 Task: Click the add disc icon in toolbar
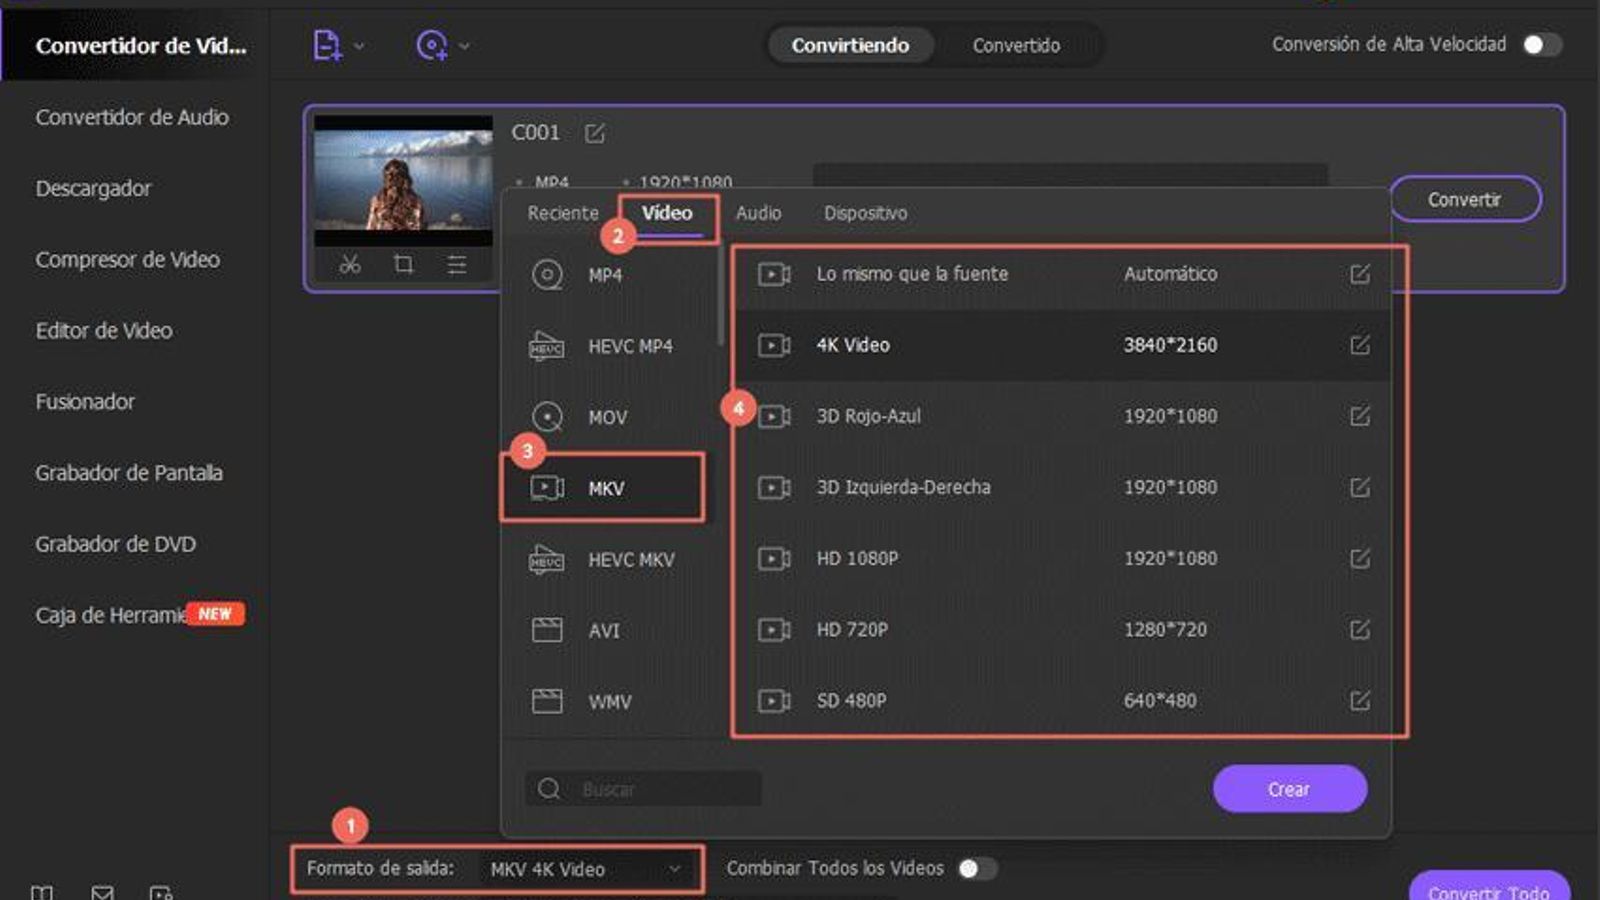point(431,45)
